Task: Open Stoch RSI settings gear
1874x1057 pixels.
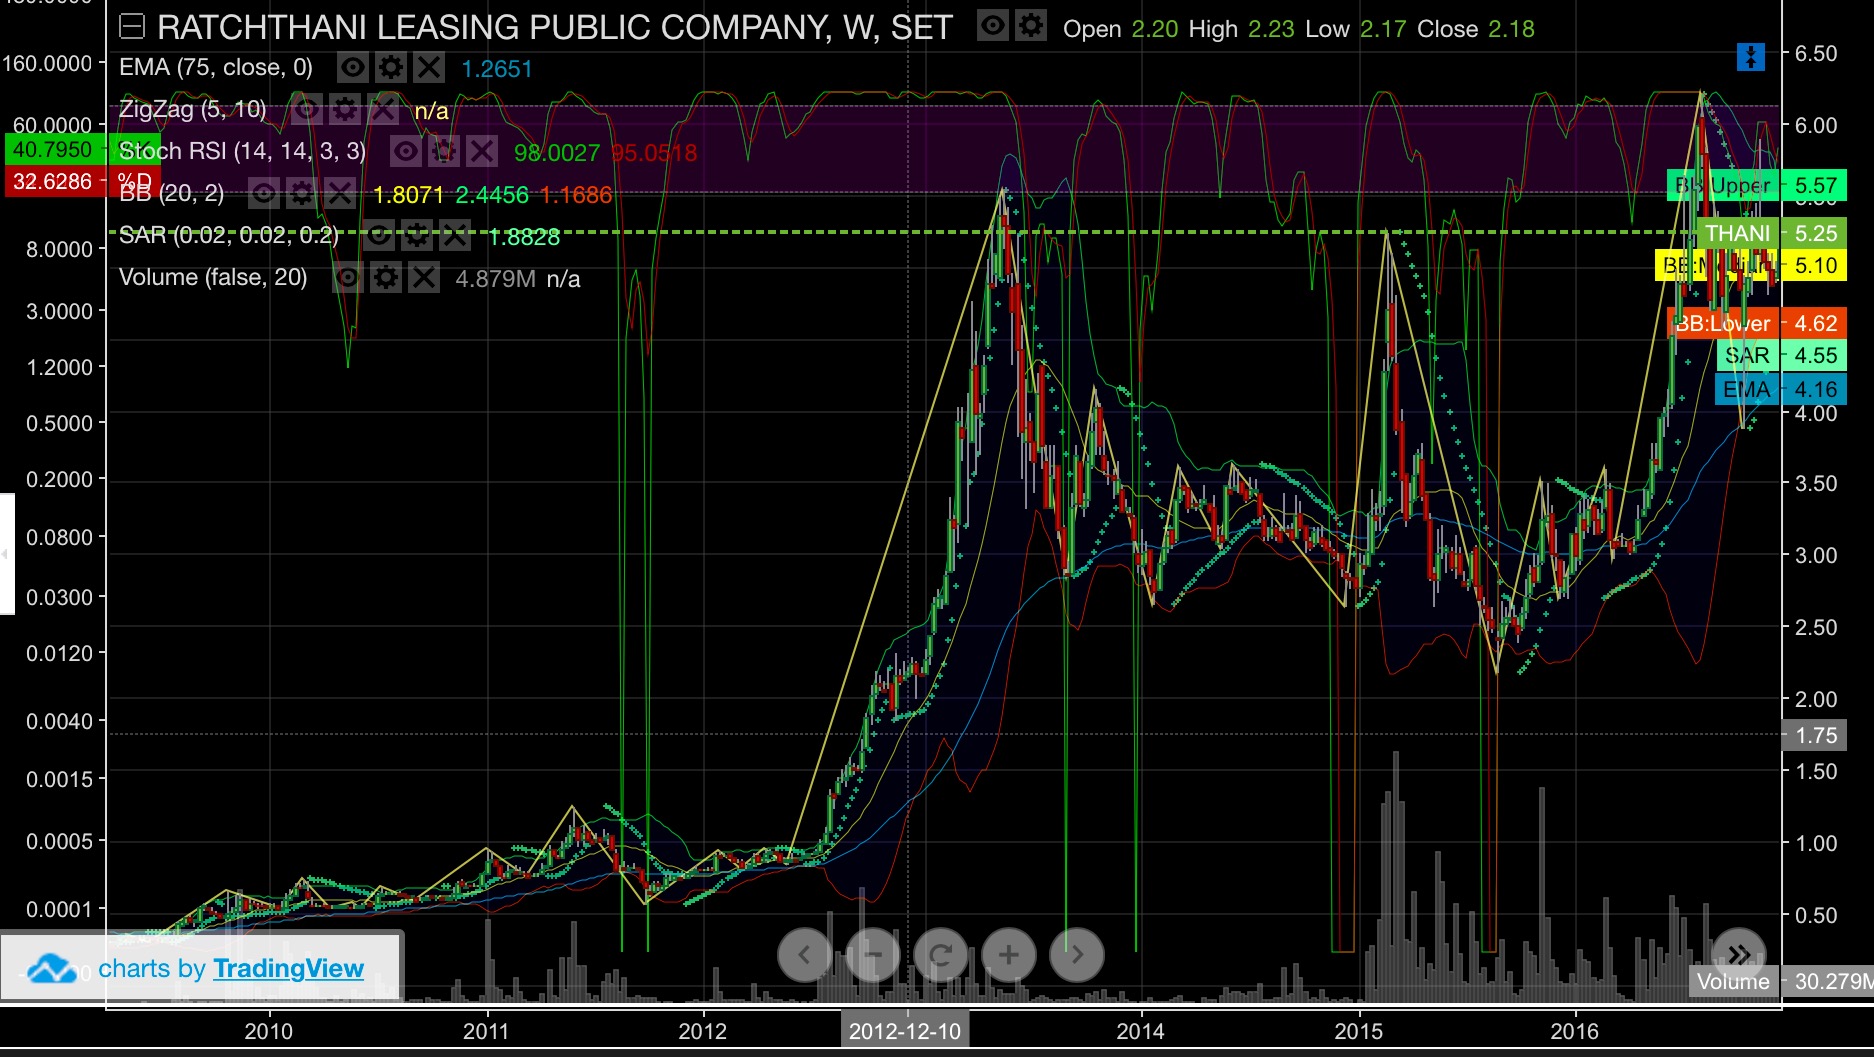Action: pyautogui.click(x=444, y=152)
